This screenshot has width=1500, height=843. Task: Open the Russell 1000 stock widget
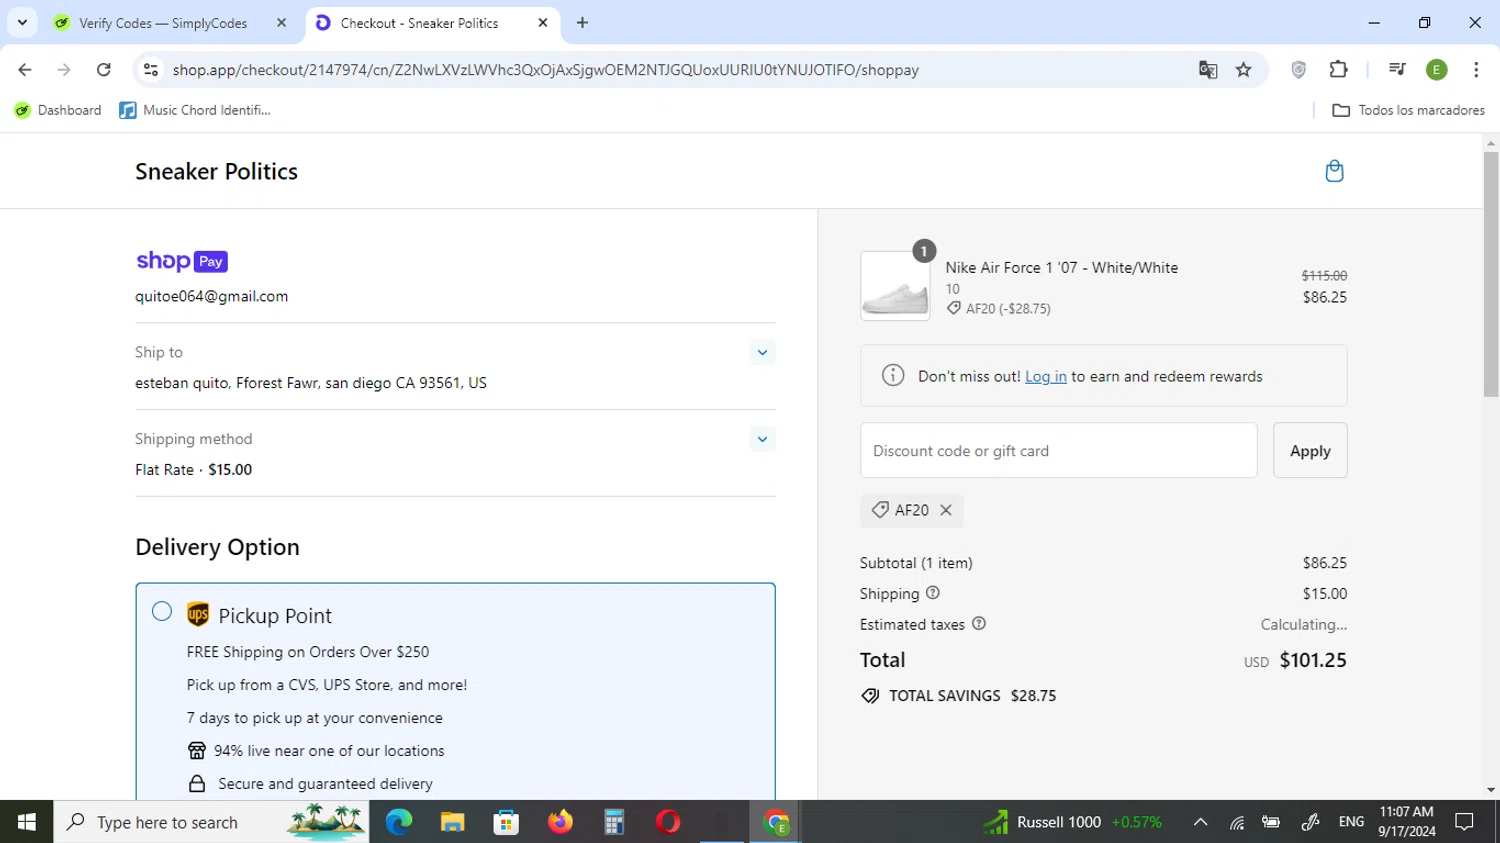1072,822
